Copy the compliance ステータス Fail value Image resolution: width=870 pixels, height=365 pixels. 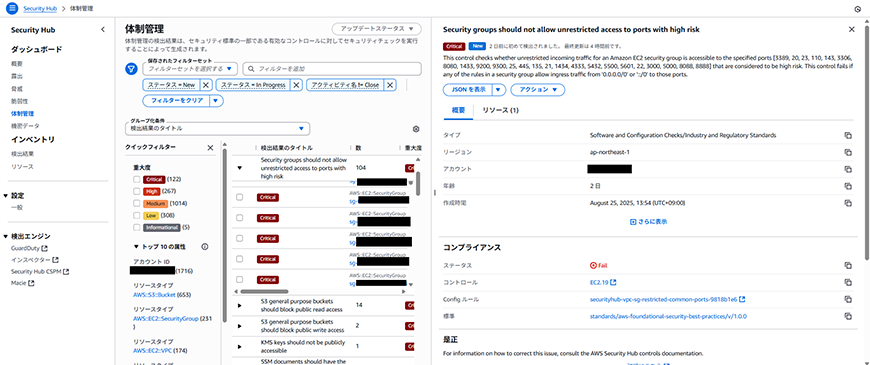click(848, 266)
